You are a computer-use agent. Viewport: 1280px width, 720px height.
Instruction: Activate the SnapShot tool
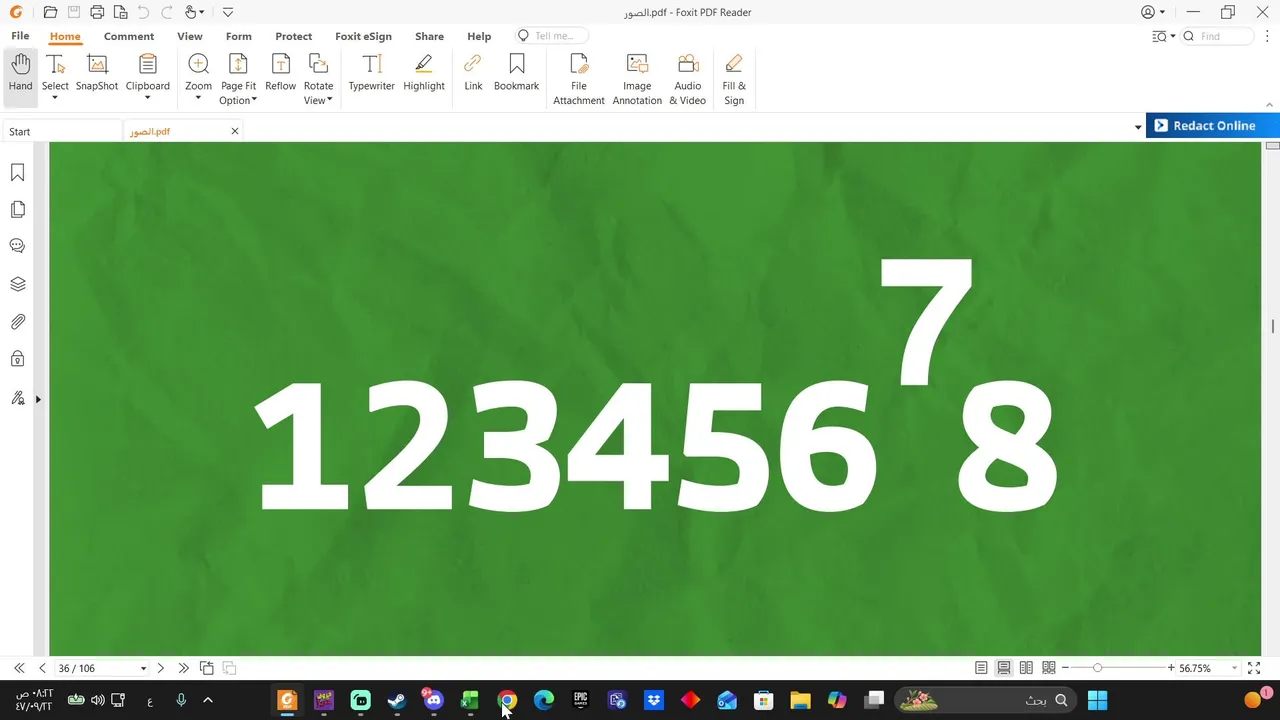point(97,74)
